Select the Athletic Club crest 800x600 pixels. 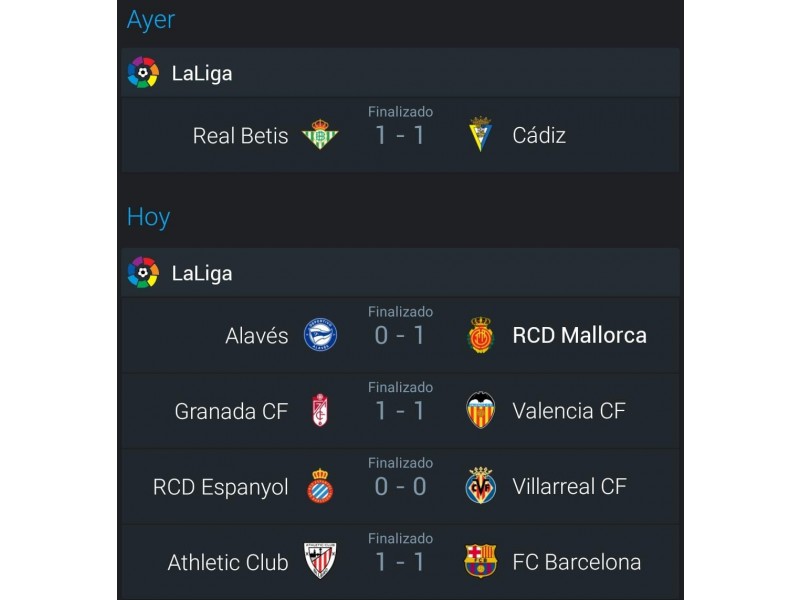click(320, 561)
